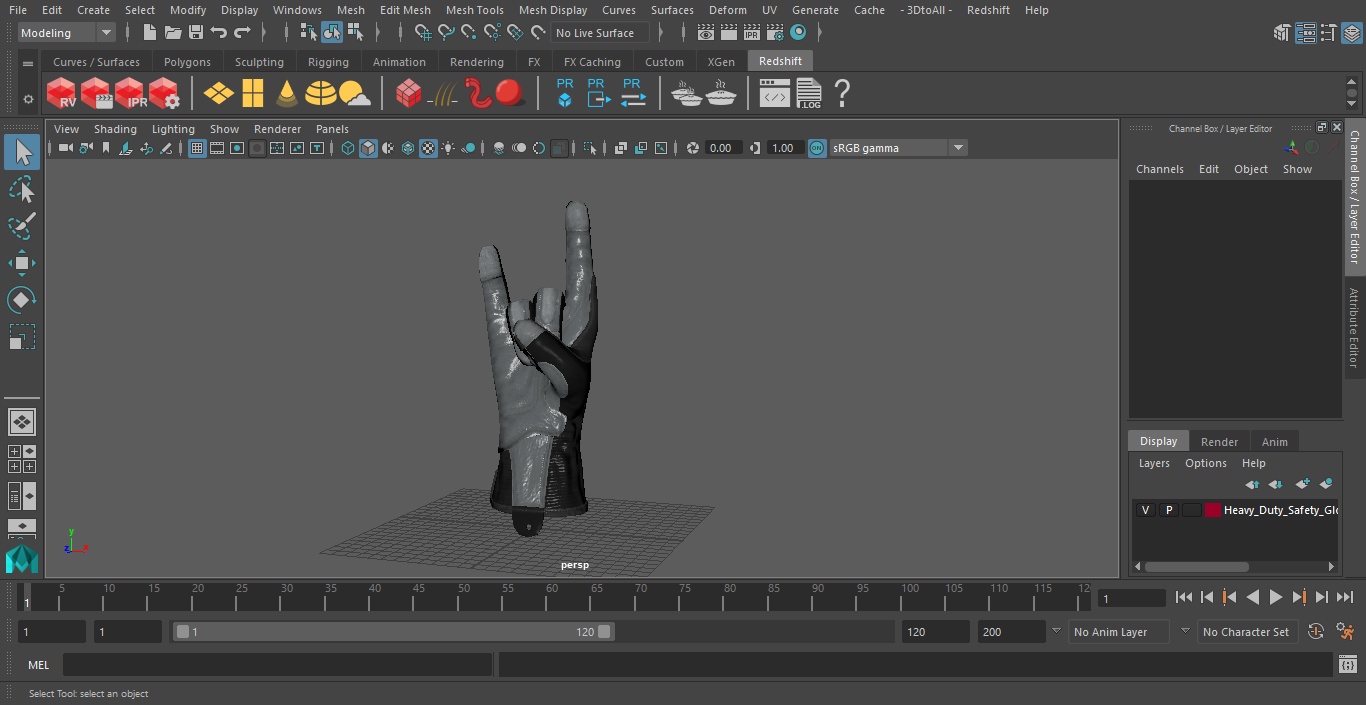1366x705 pixels.
Task: Create Redshift sun and sky icon
Action: click(355, 93)
